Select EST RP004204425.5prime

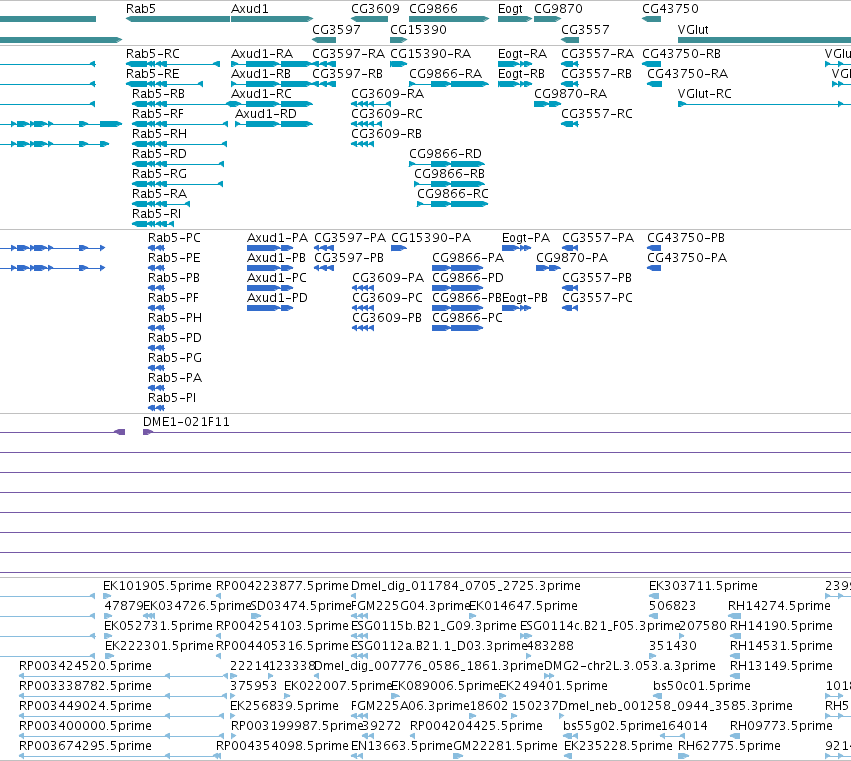[476, 726]
